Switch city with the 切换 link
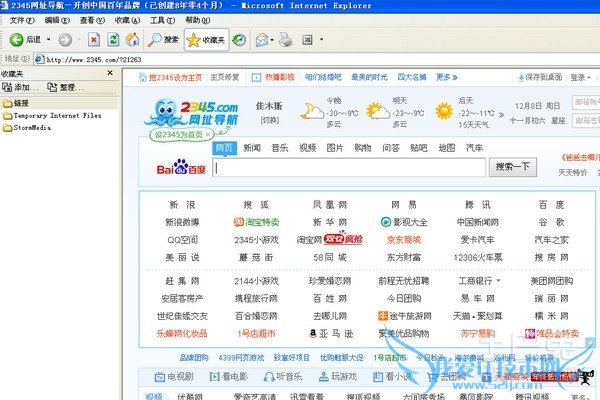Viewport: 600px width, 400px height. click(269, 120)
